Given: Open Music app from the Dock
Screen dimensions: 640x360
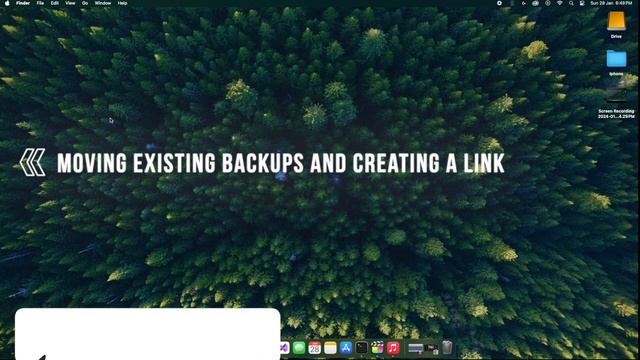Looking at the screenshot, I should point(393,348).
